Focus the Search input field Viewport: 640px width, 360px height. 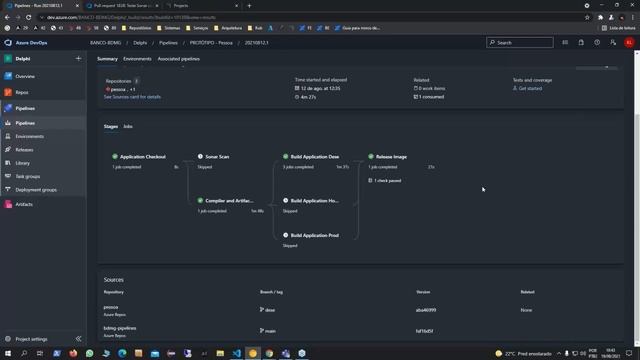point(520,42)
